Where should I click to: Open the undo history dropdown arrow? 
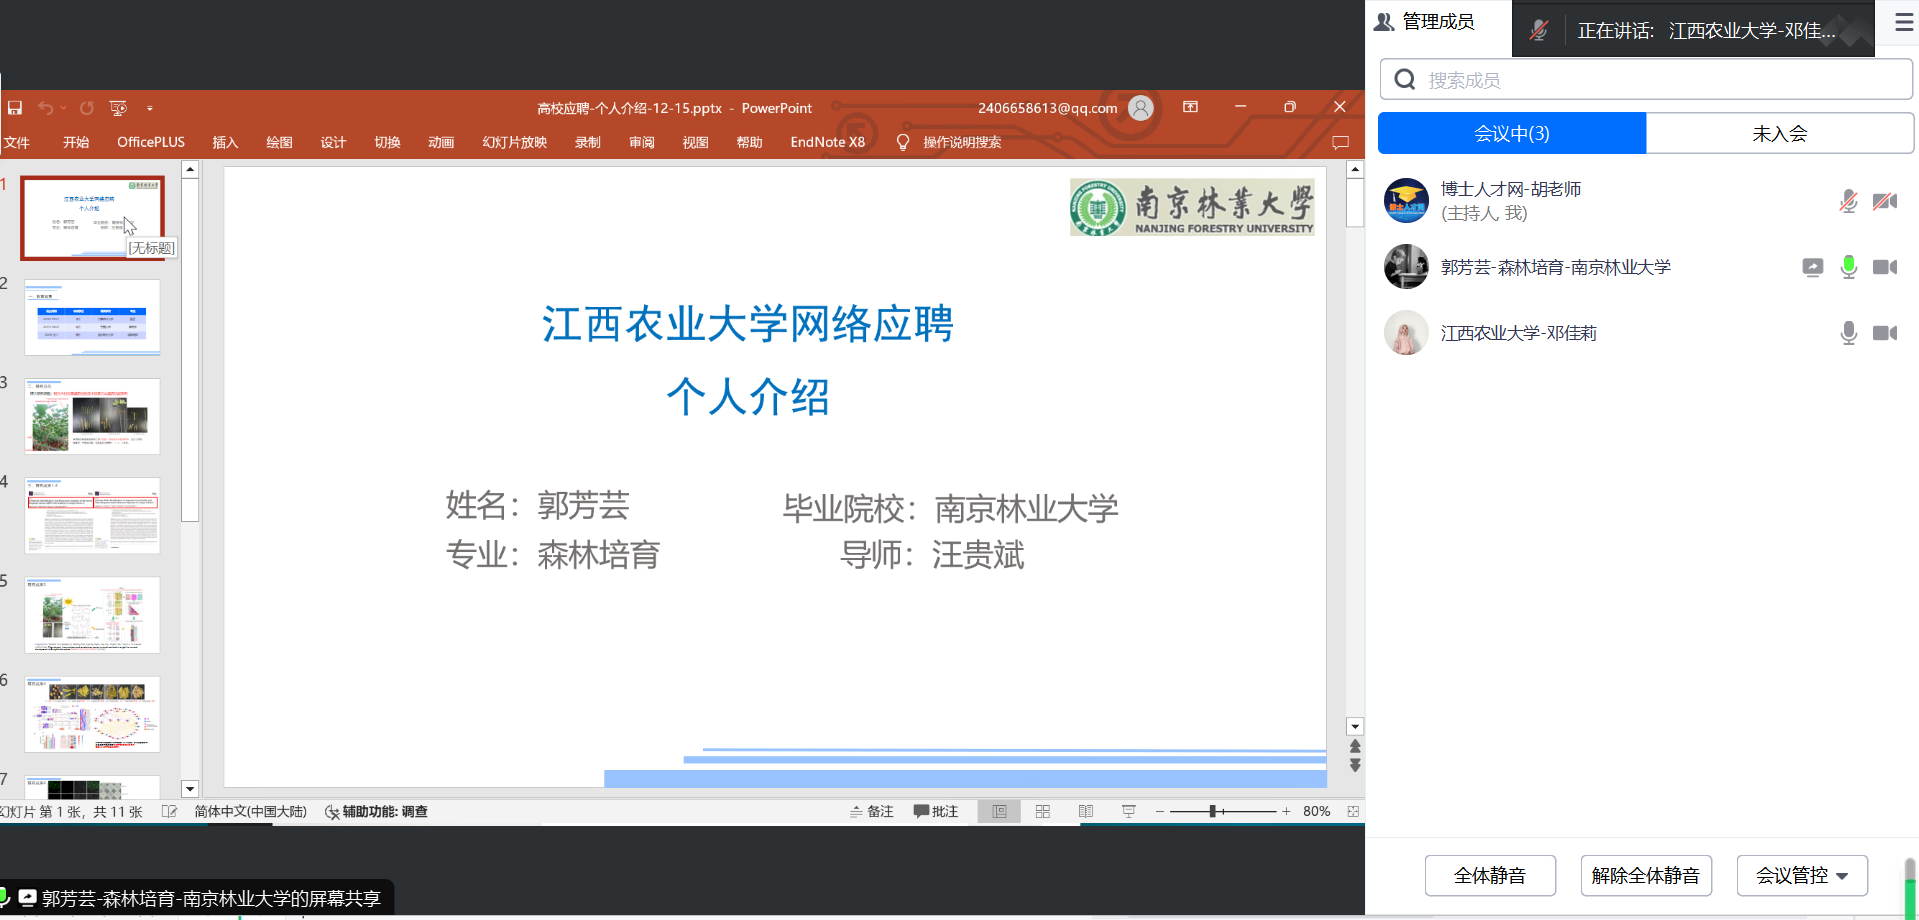point(63,108)
